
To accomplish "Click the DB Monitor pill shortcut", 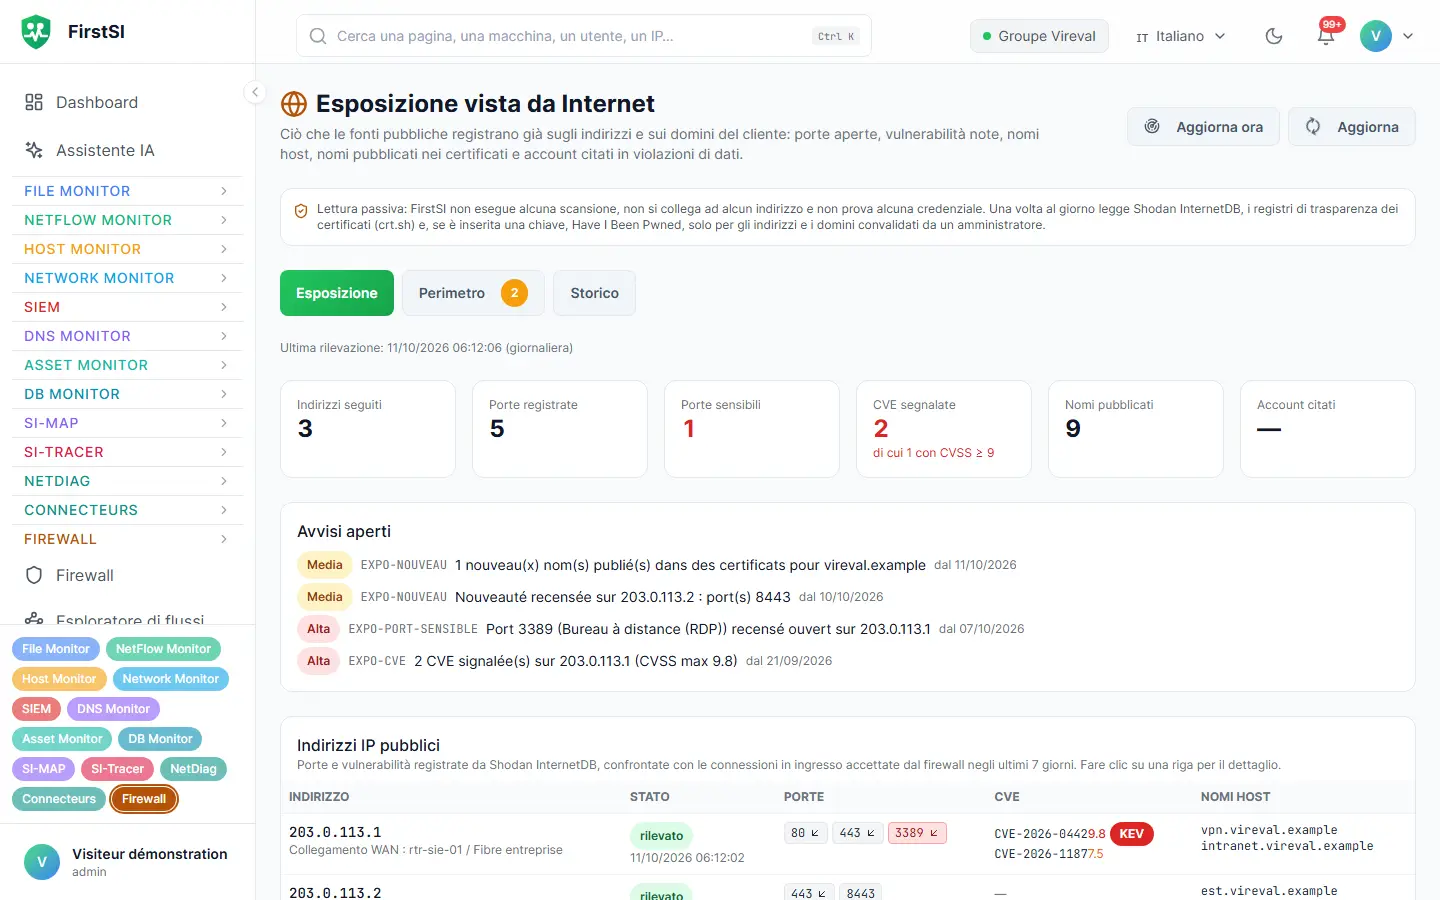I will tap(160, 739).
